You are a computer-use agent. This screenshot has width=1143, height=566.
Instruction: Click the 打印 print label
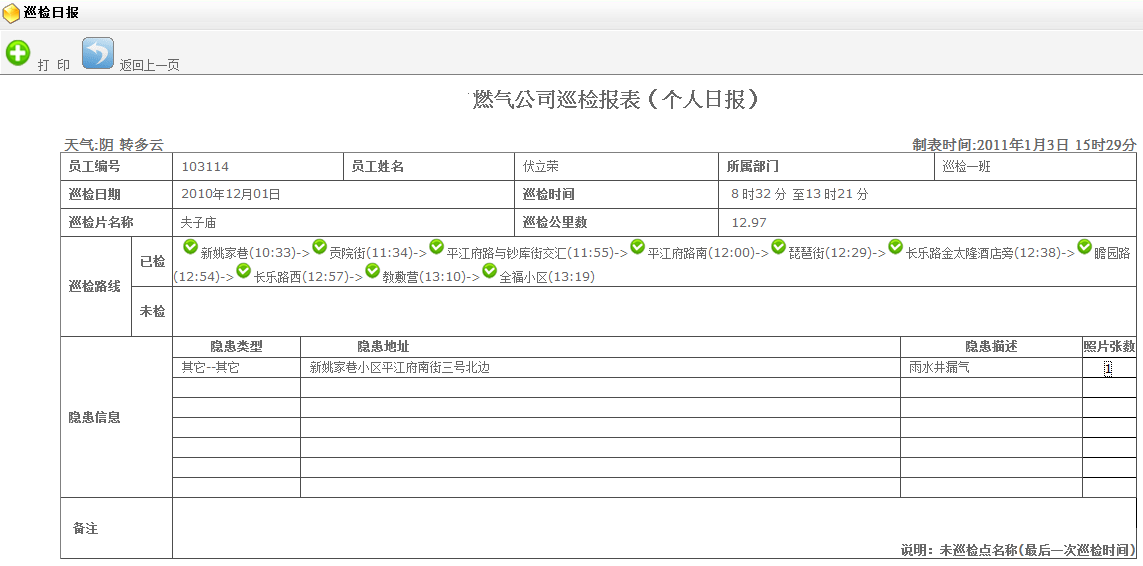[x=54, y=65]
